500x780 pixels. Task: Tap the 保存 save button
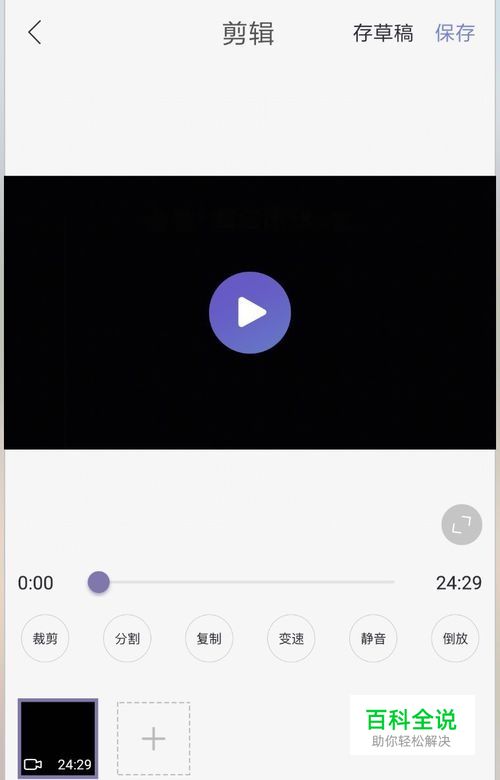(x=455, y=33)
